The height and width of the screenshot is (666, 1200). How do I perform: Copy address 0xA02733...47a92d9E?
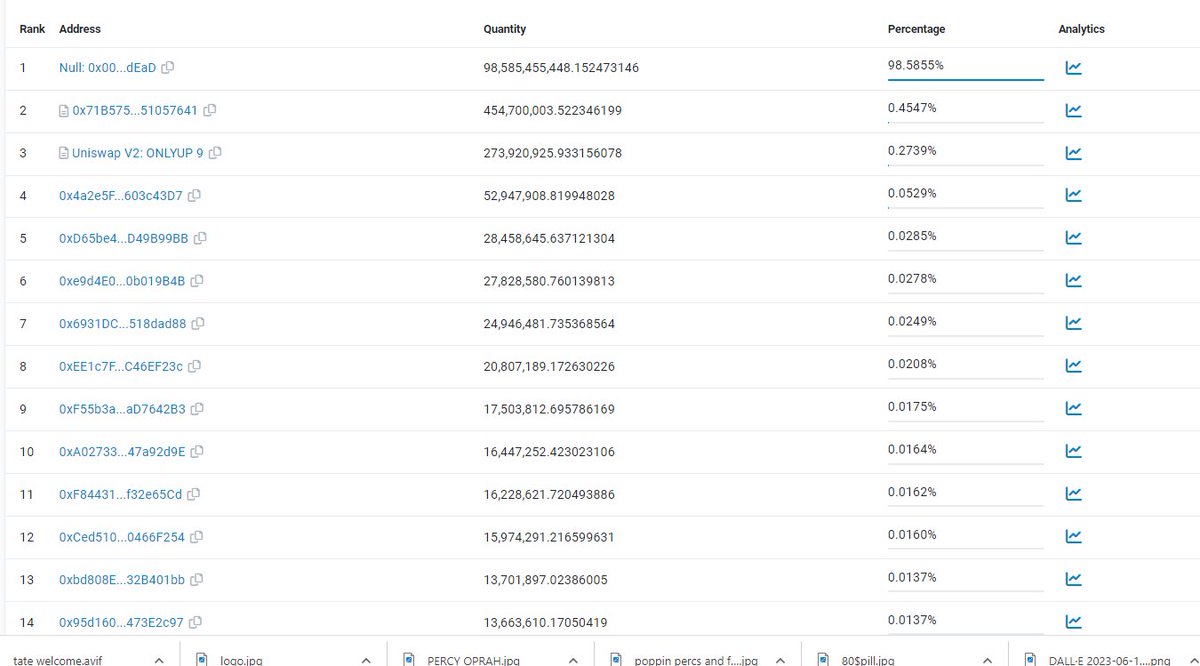click(197, 451)
